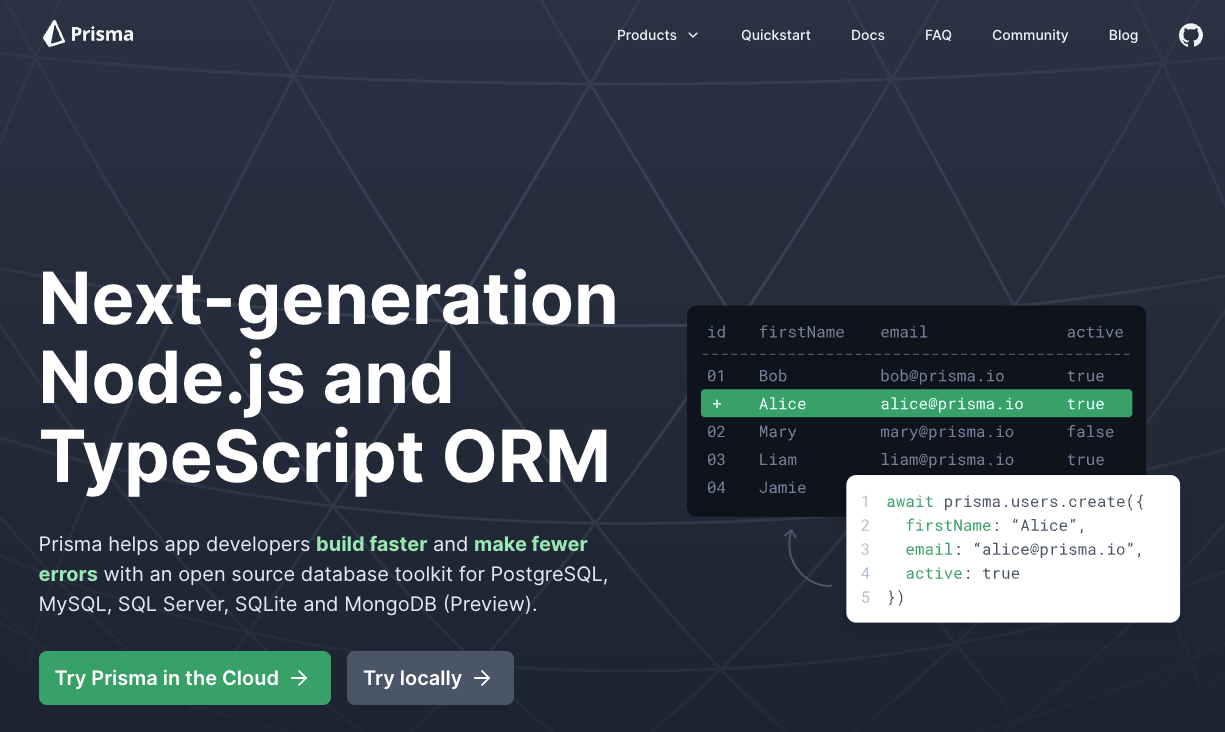Click the active column header
1225x732 pixels.
pos(1095,332)
